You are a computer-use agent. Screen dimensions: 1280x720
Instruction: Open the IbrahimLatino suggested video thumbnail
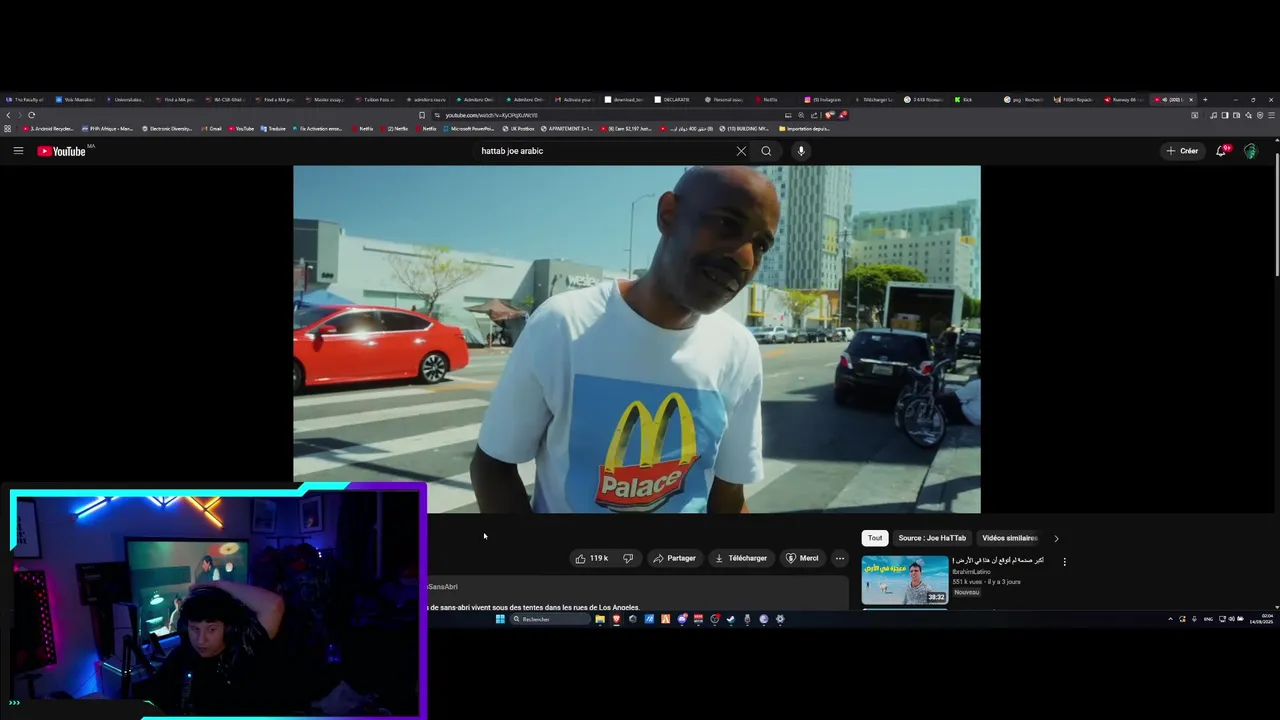pyautogui.click(x=905, y=580)
